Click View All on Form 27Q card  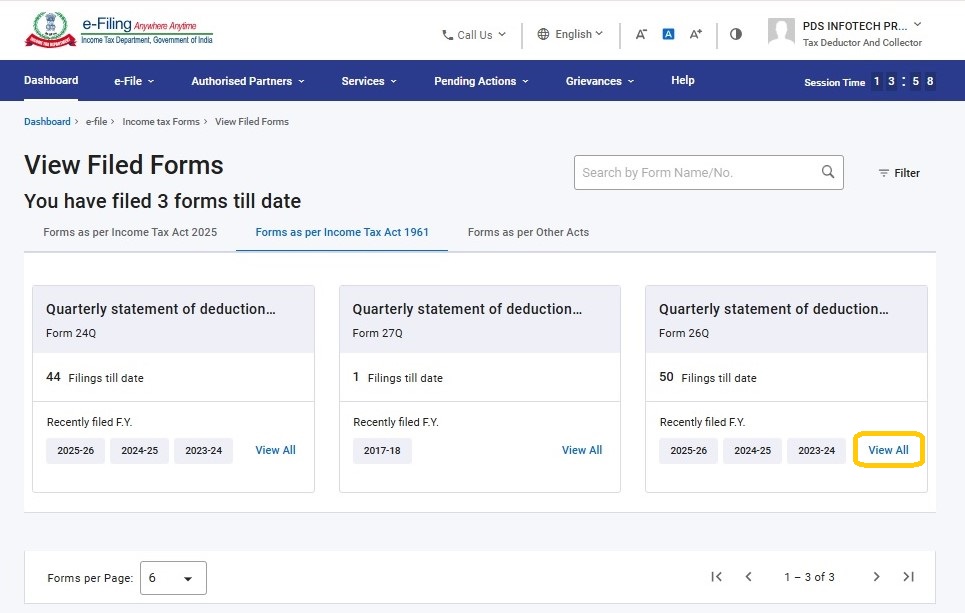tap(582, 450)
